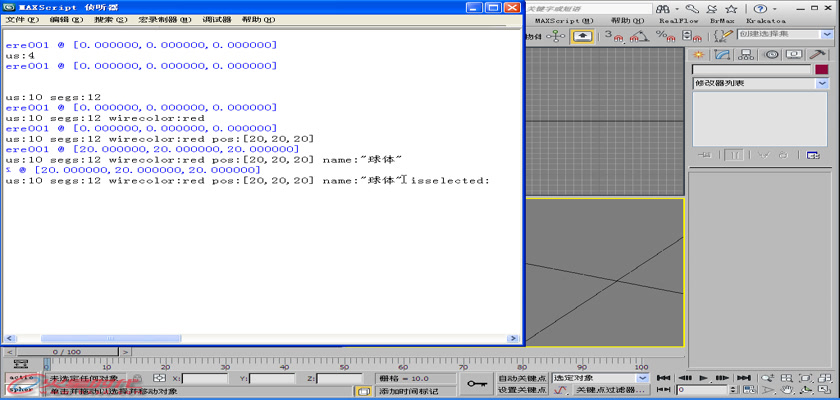
Task: Toggle the 3D snaps button
Action: coord(614,36)
